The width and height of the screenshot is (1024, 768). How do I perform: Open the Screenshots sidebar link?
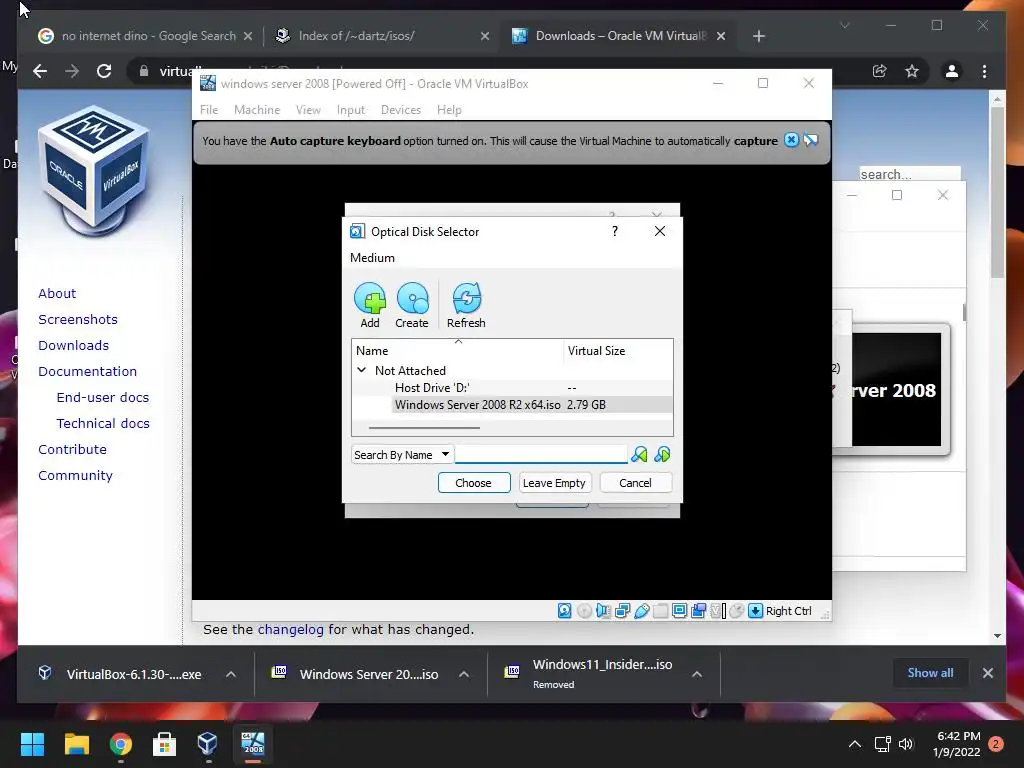[78, 319]
